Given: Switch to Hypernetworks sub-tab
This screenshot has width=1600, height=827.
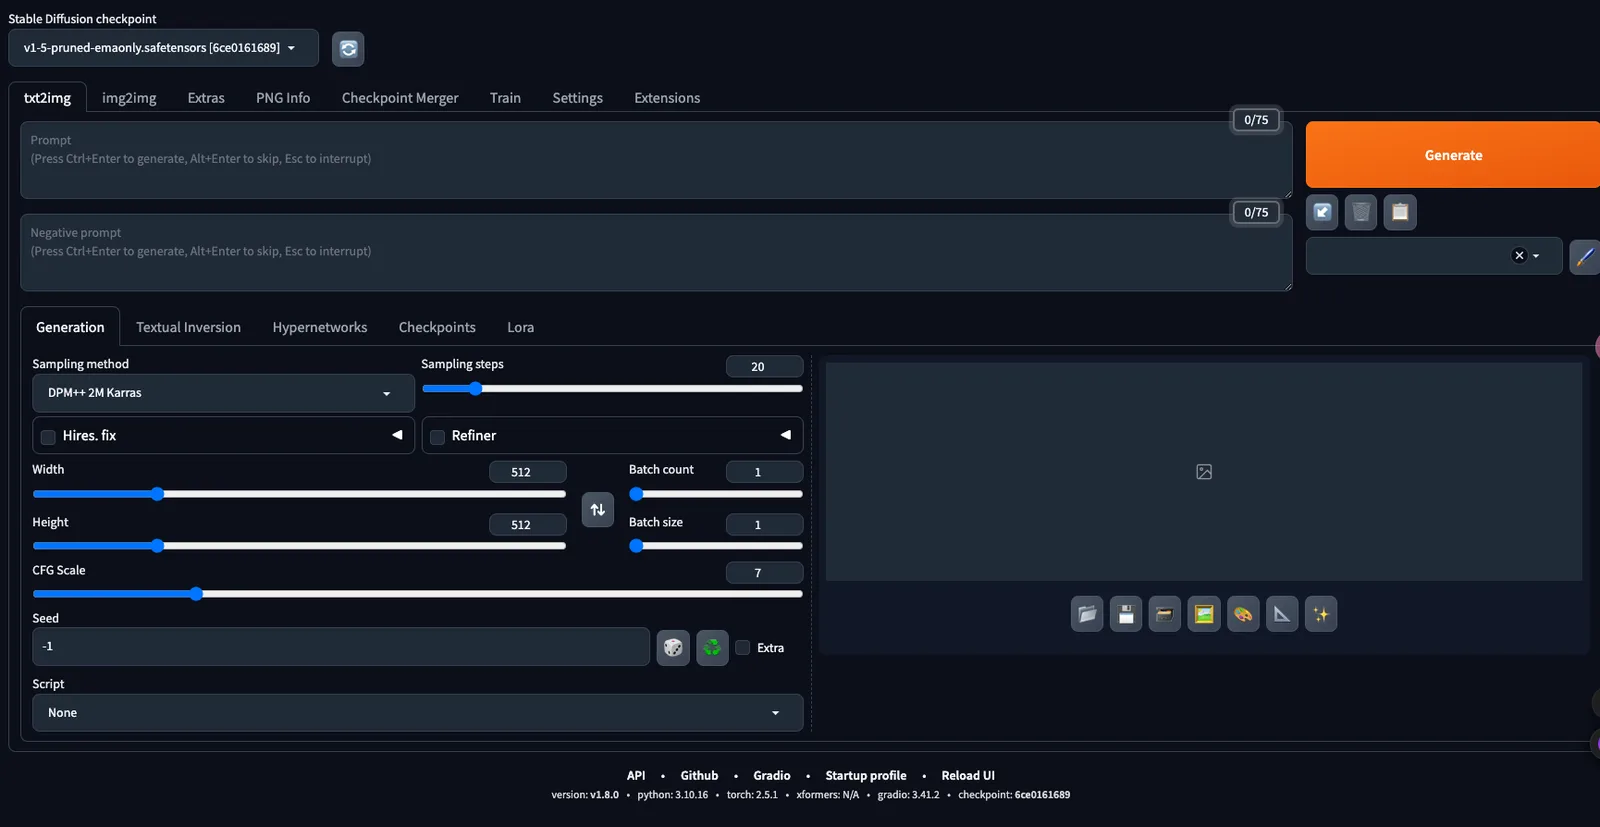Looking at the screenshot, I should tap(320, 327).
